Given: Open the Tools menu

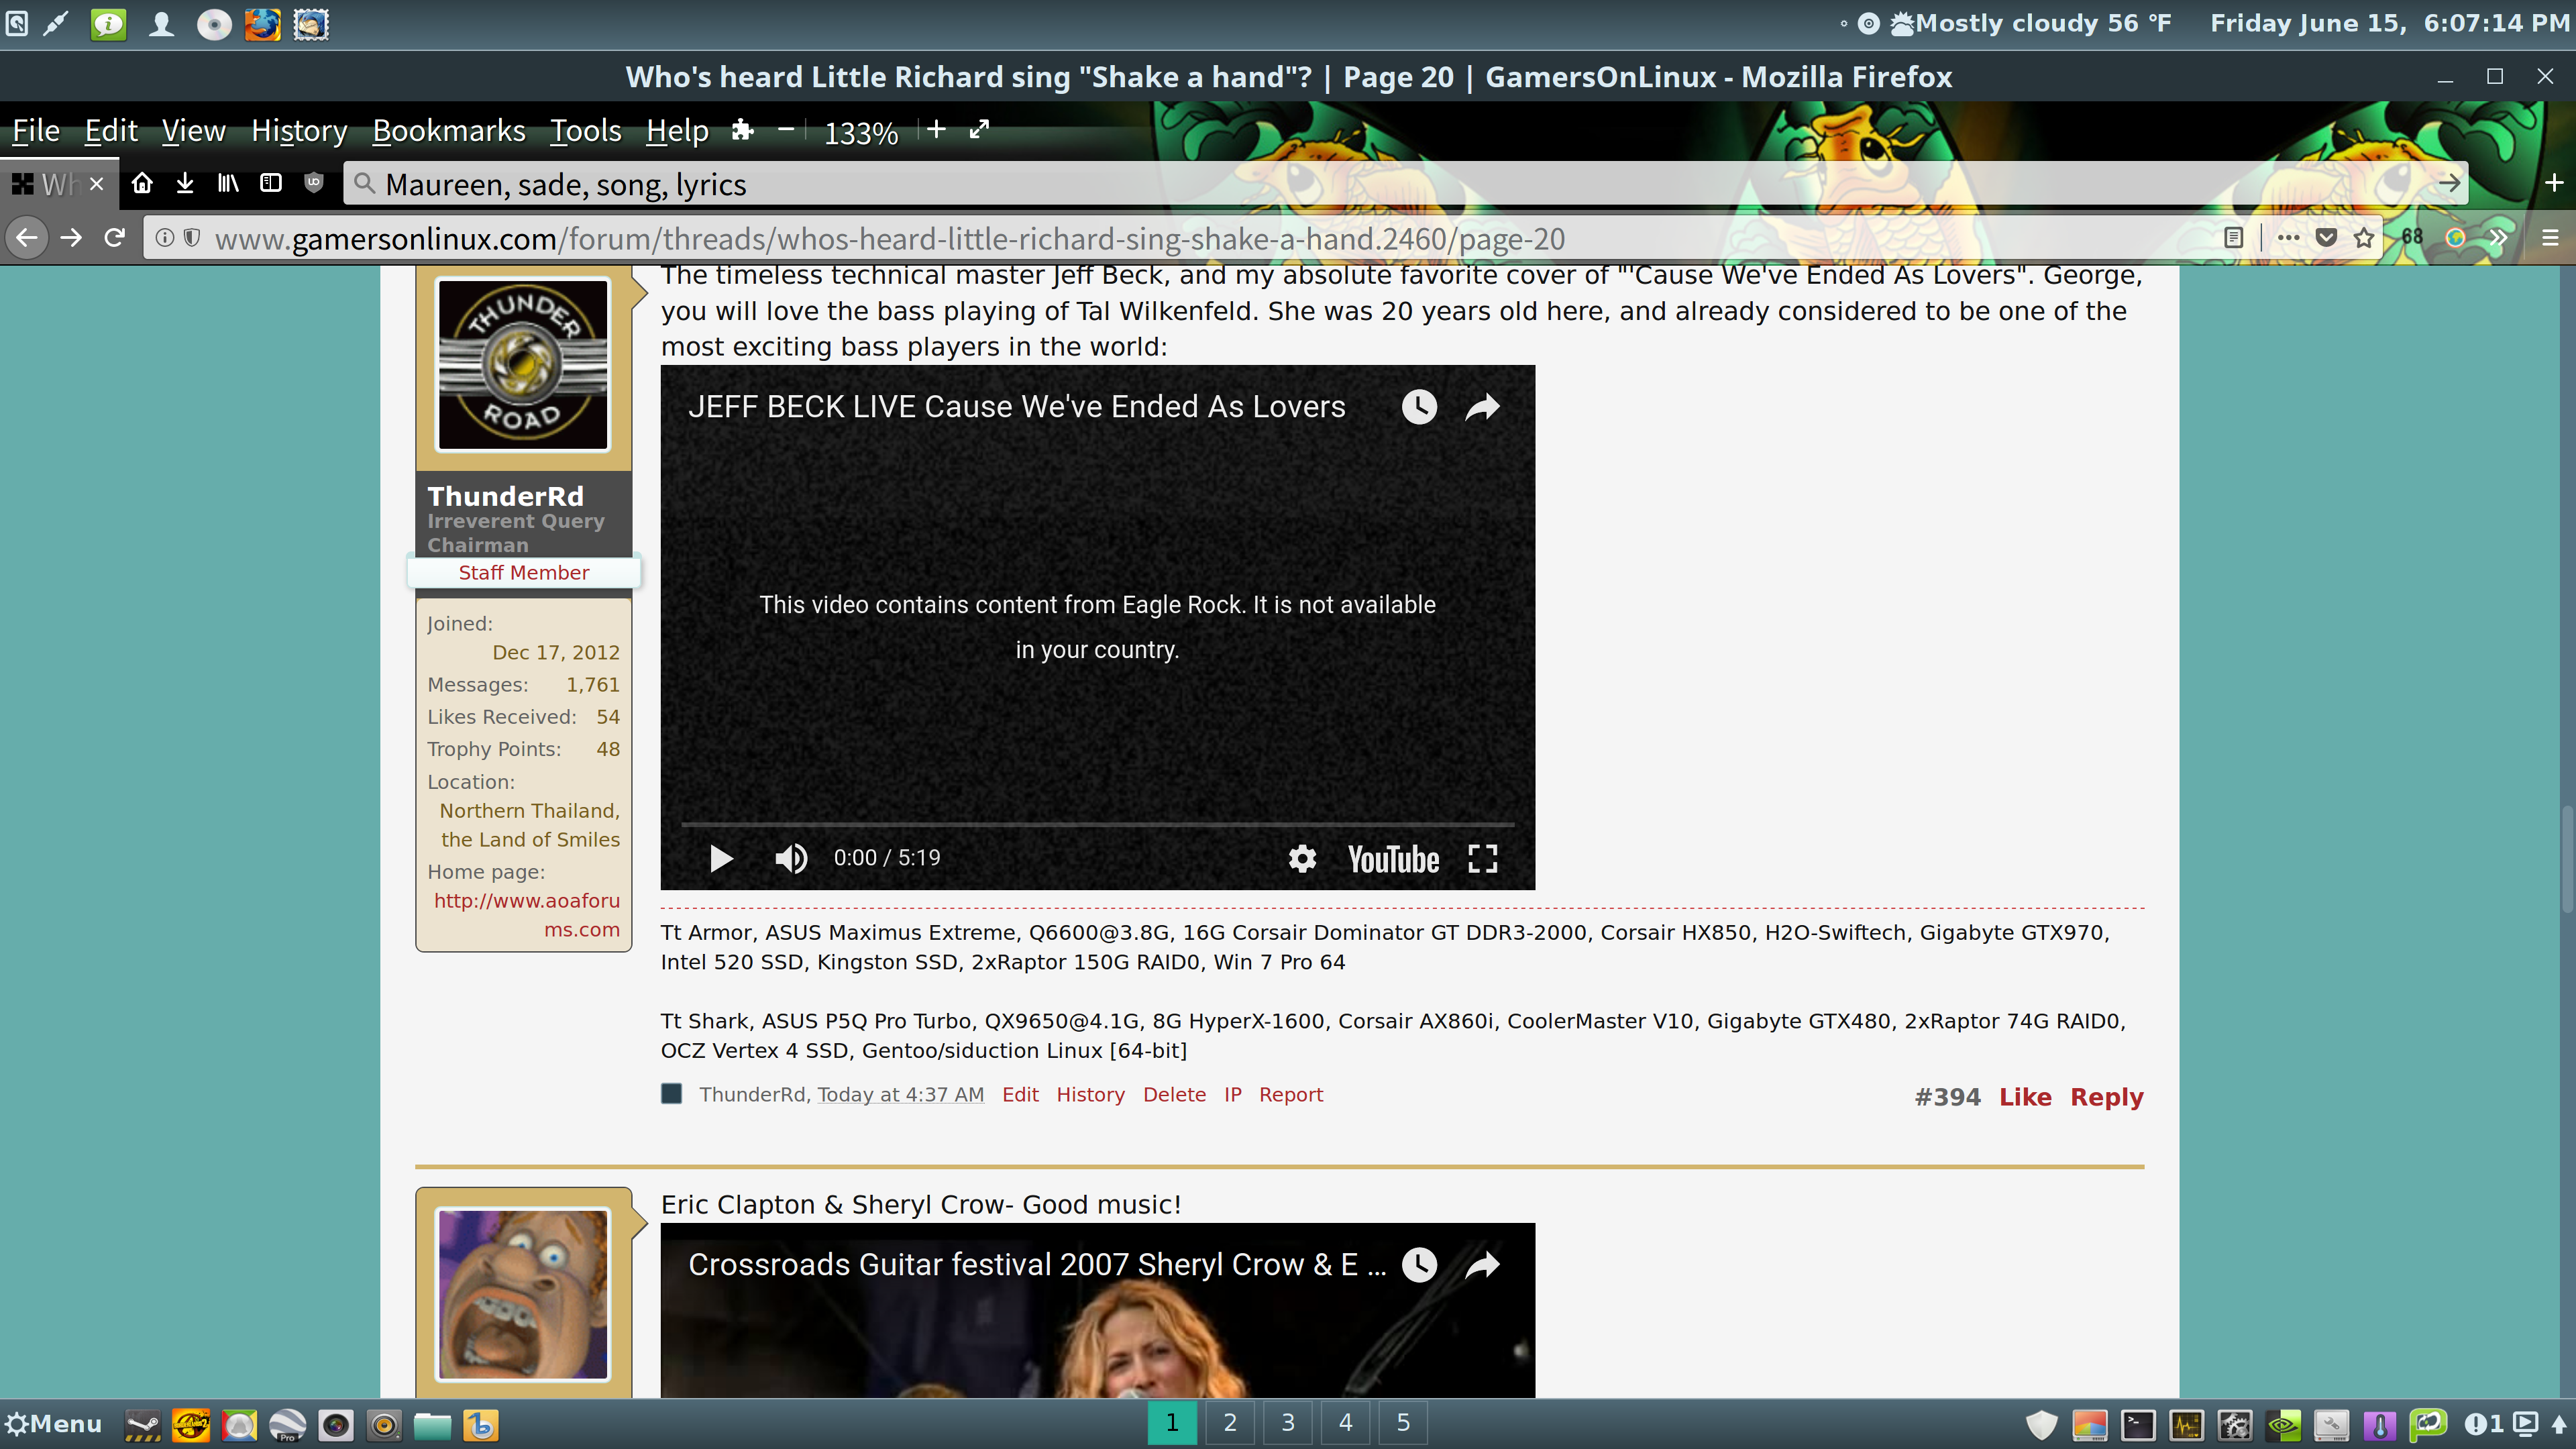Looking at the screenshot, I should [586, 131].
